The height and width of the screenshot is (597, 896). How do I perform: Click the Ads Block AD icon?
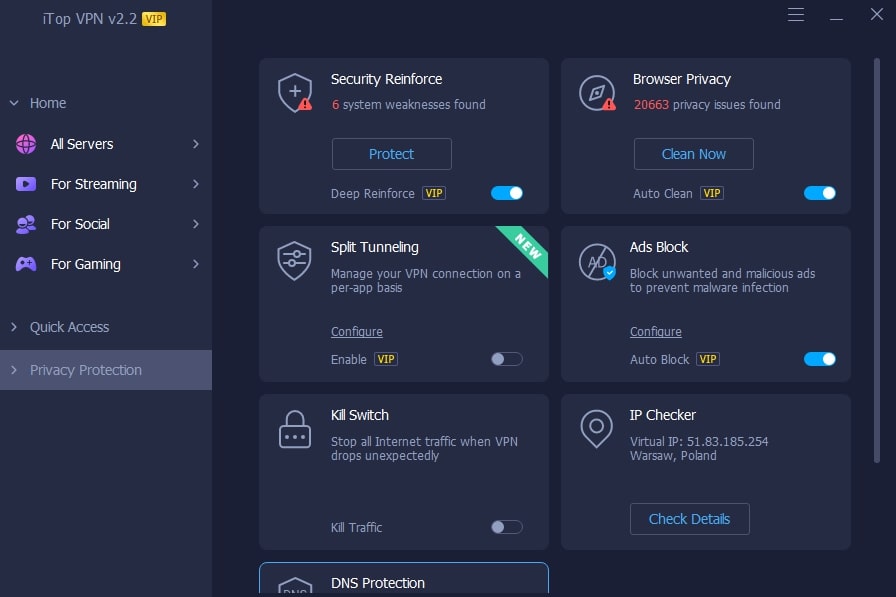point(597,262)
